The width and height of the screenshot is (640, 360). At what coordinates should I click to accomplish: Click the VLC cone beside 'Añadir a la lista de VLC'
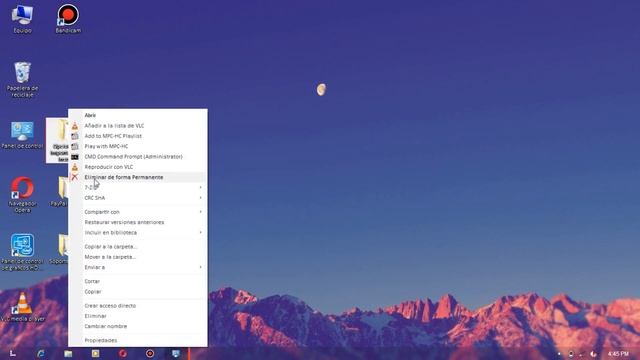(75, 126)
